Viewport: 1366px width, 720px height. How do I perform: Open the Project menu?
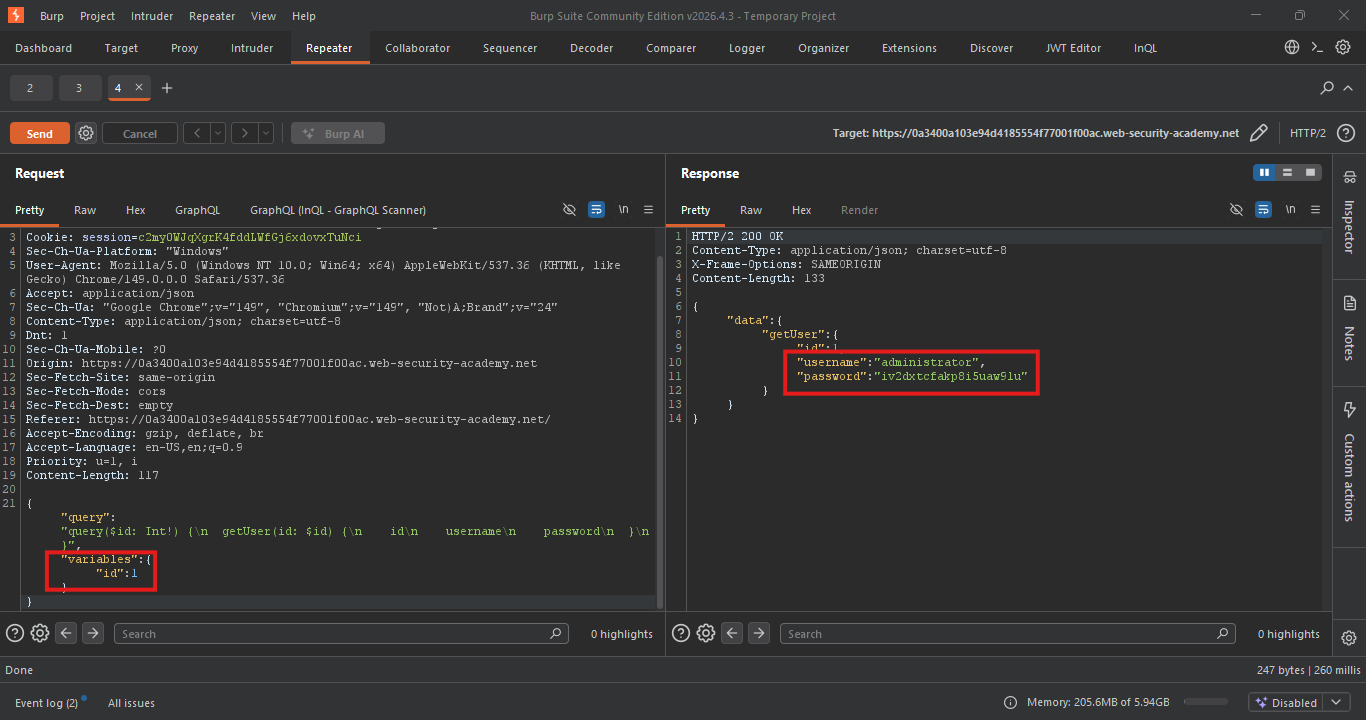[x=97, y=16]
